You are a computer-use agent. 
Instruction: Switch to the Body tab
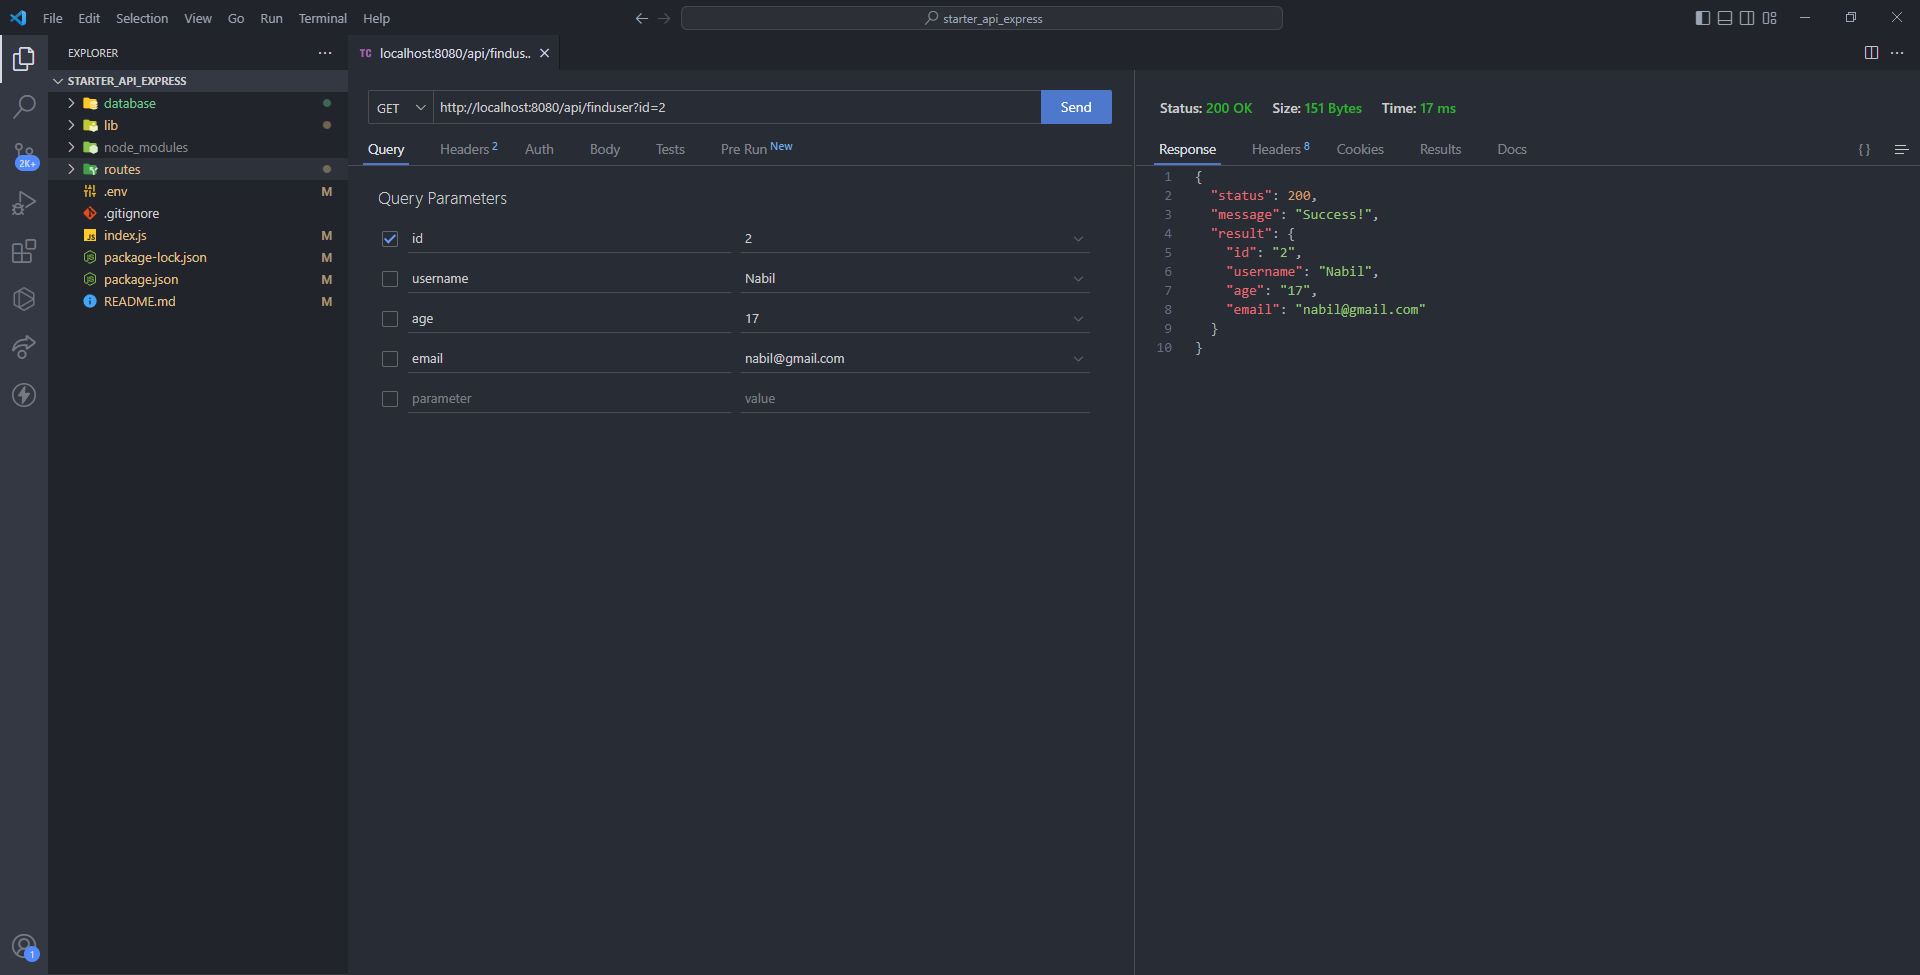[x=605, y=149]
